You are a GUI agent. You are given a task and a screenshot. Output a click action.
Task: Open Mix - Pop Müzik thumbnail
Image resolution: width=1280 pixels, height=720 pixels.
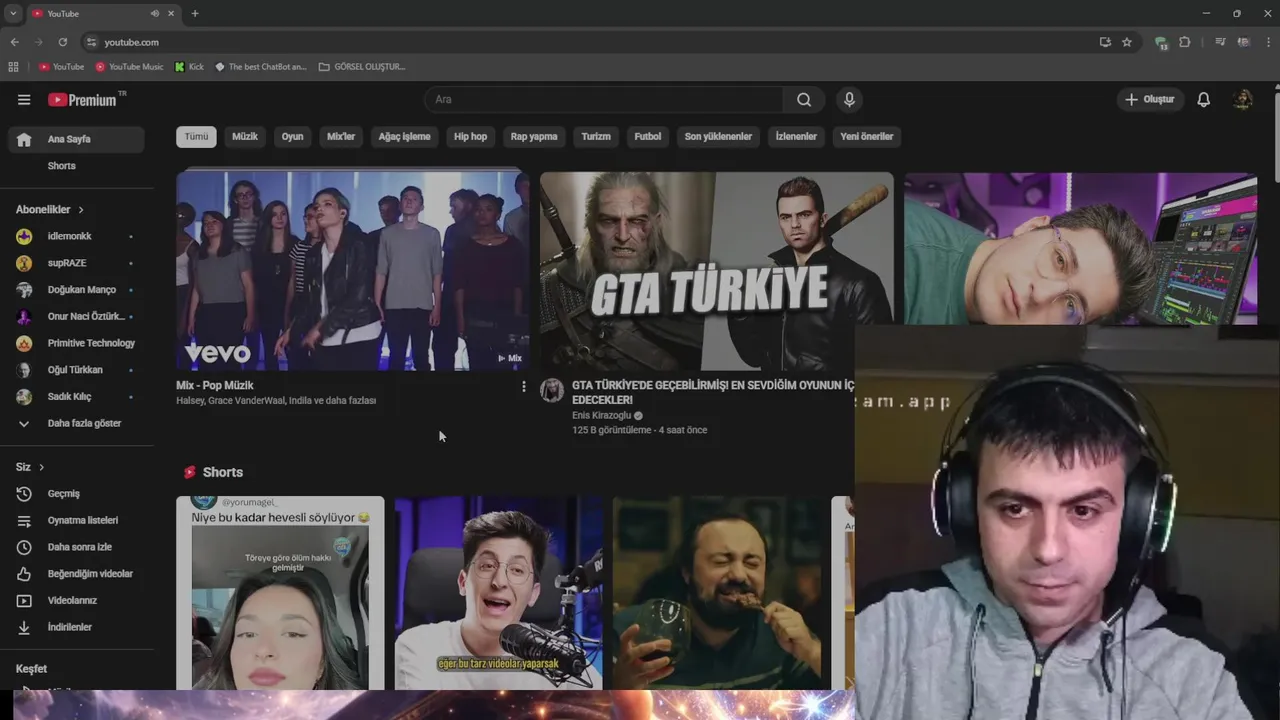[353, 270]
